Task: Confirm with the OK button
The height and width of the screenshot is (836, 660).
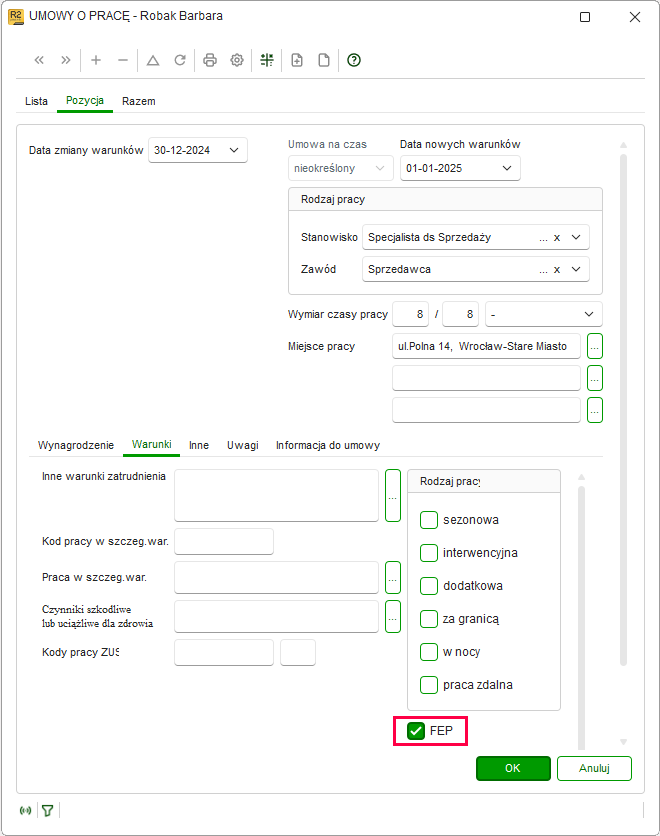Action: [x=513, y=768]
